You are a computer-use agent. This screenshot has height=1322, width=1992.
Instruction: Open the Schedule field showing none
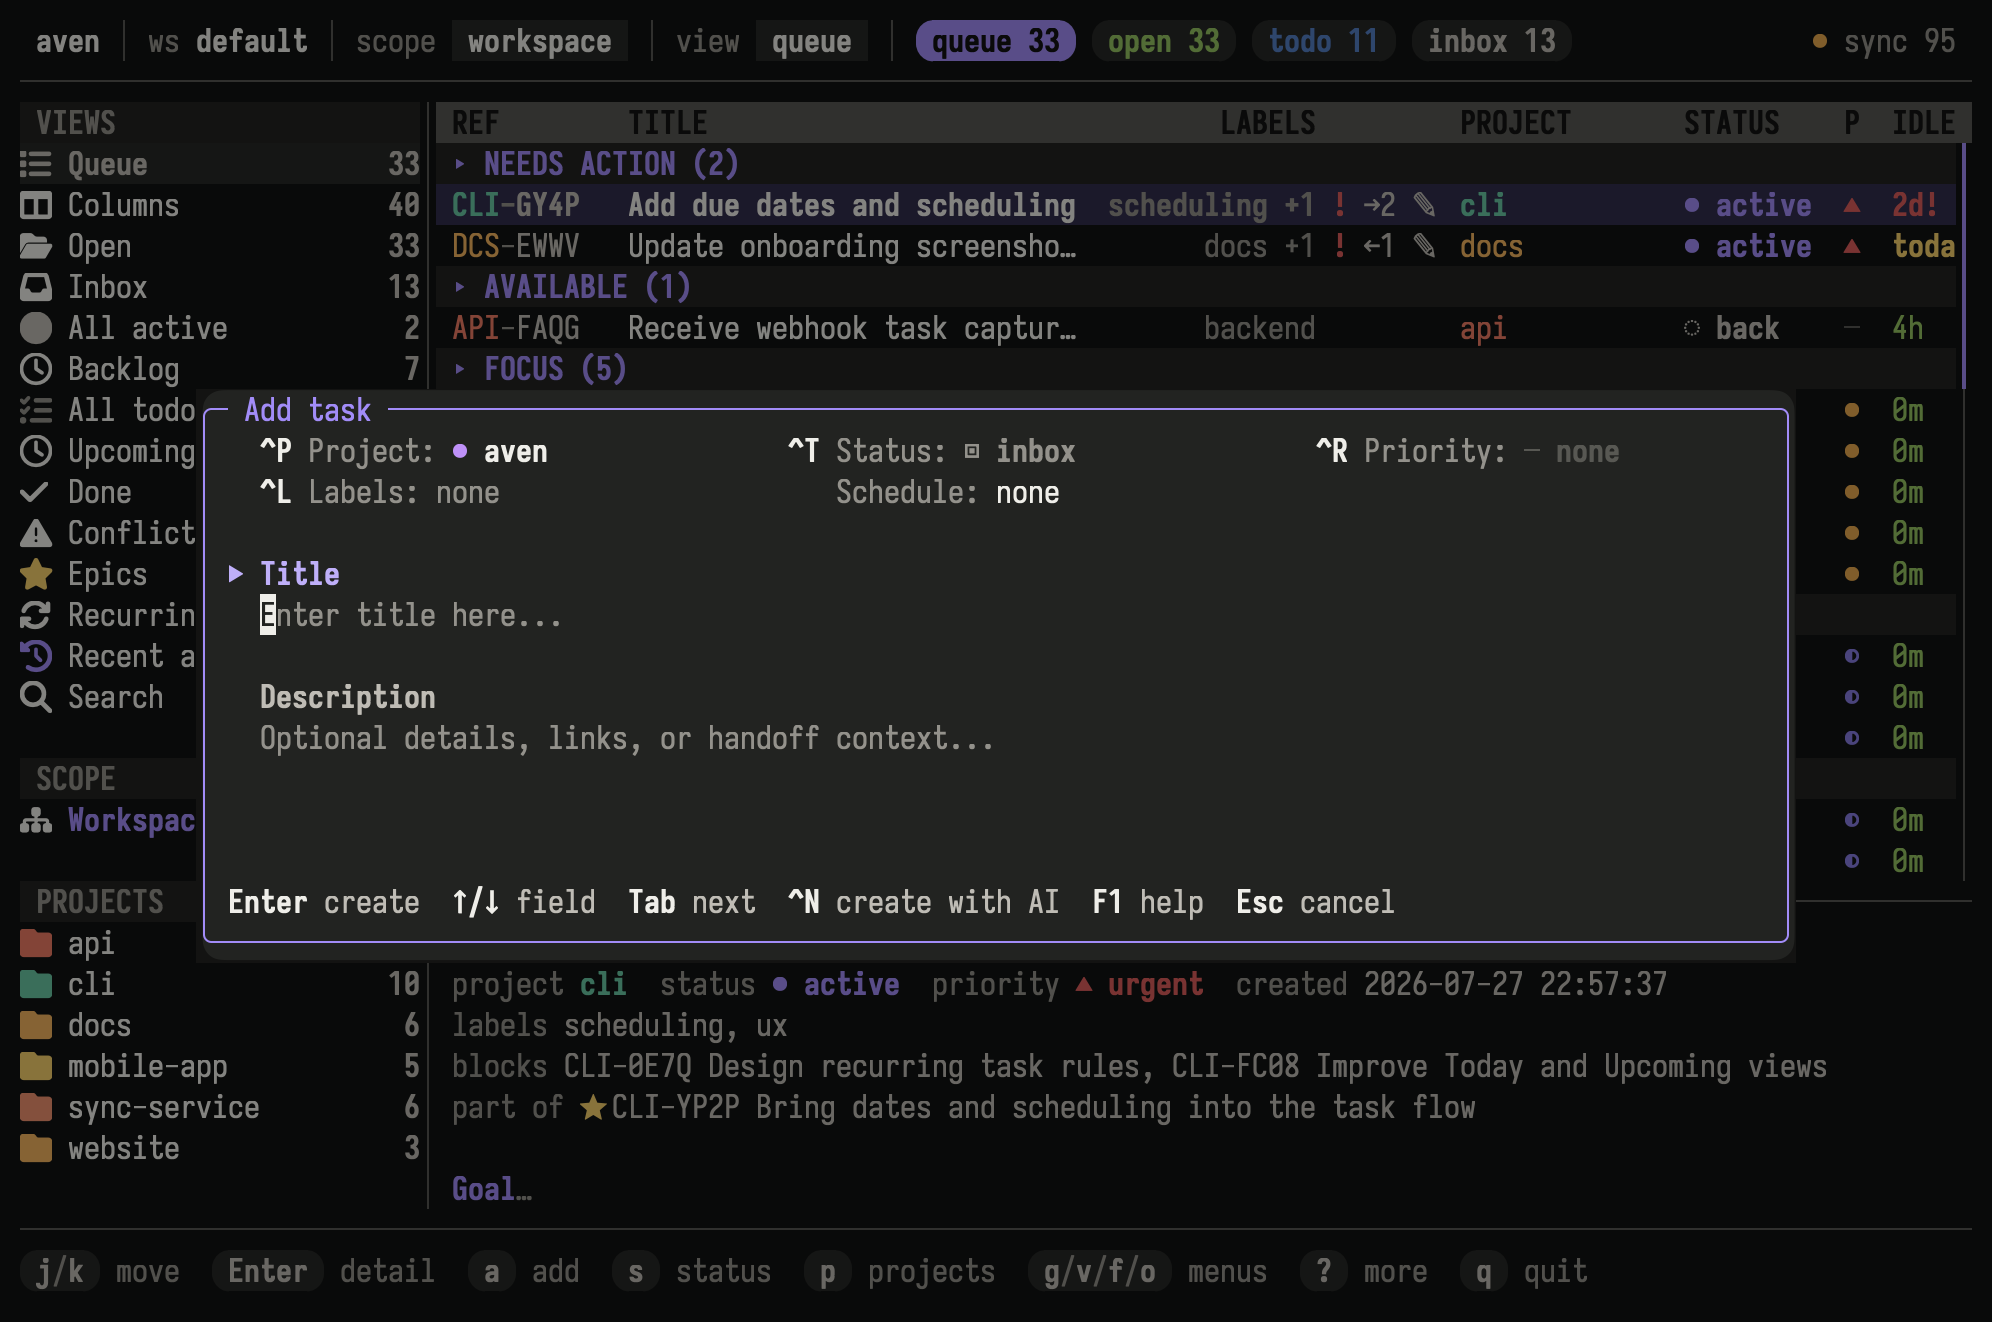click(947, 492)
